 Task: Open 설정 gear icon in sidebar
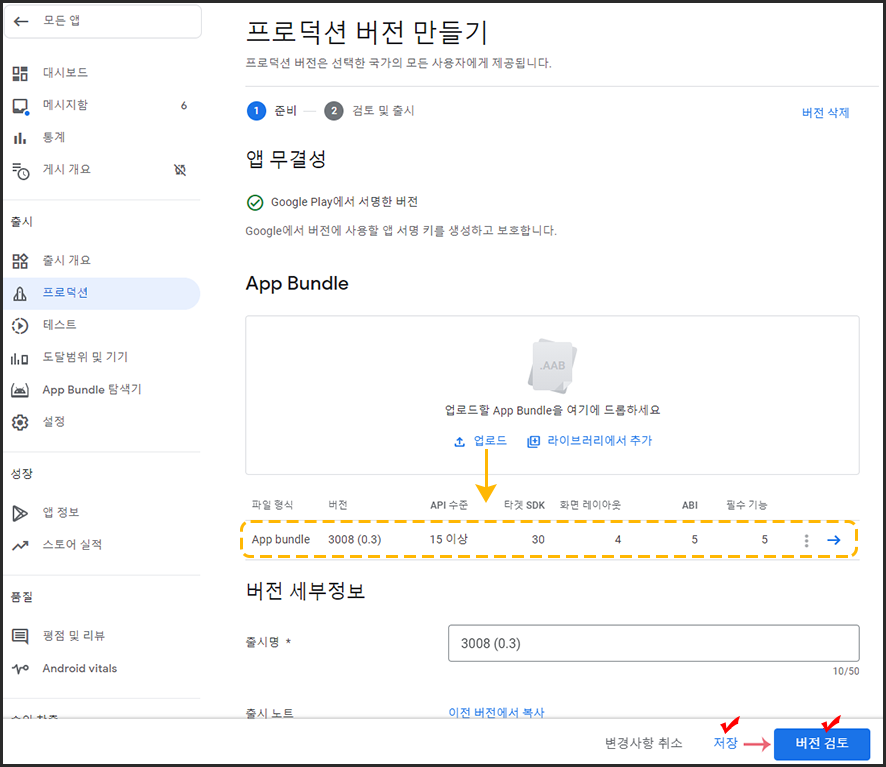point(20,422)
